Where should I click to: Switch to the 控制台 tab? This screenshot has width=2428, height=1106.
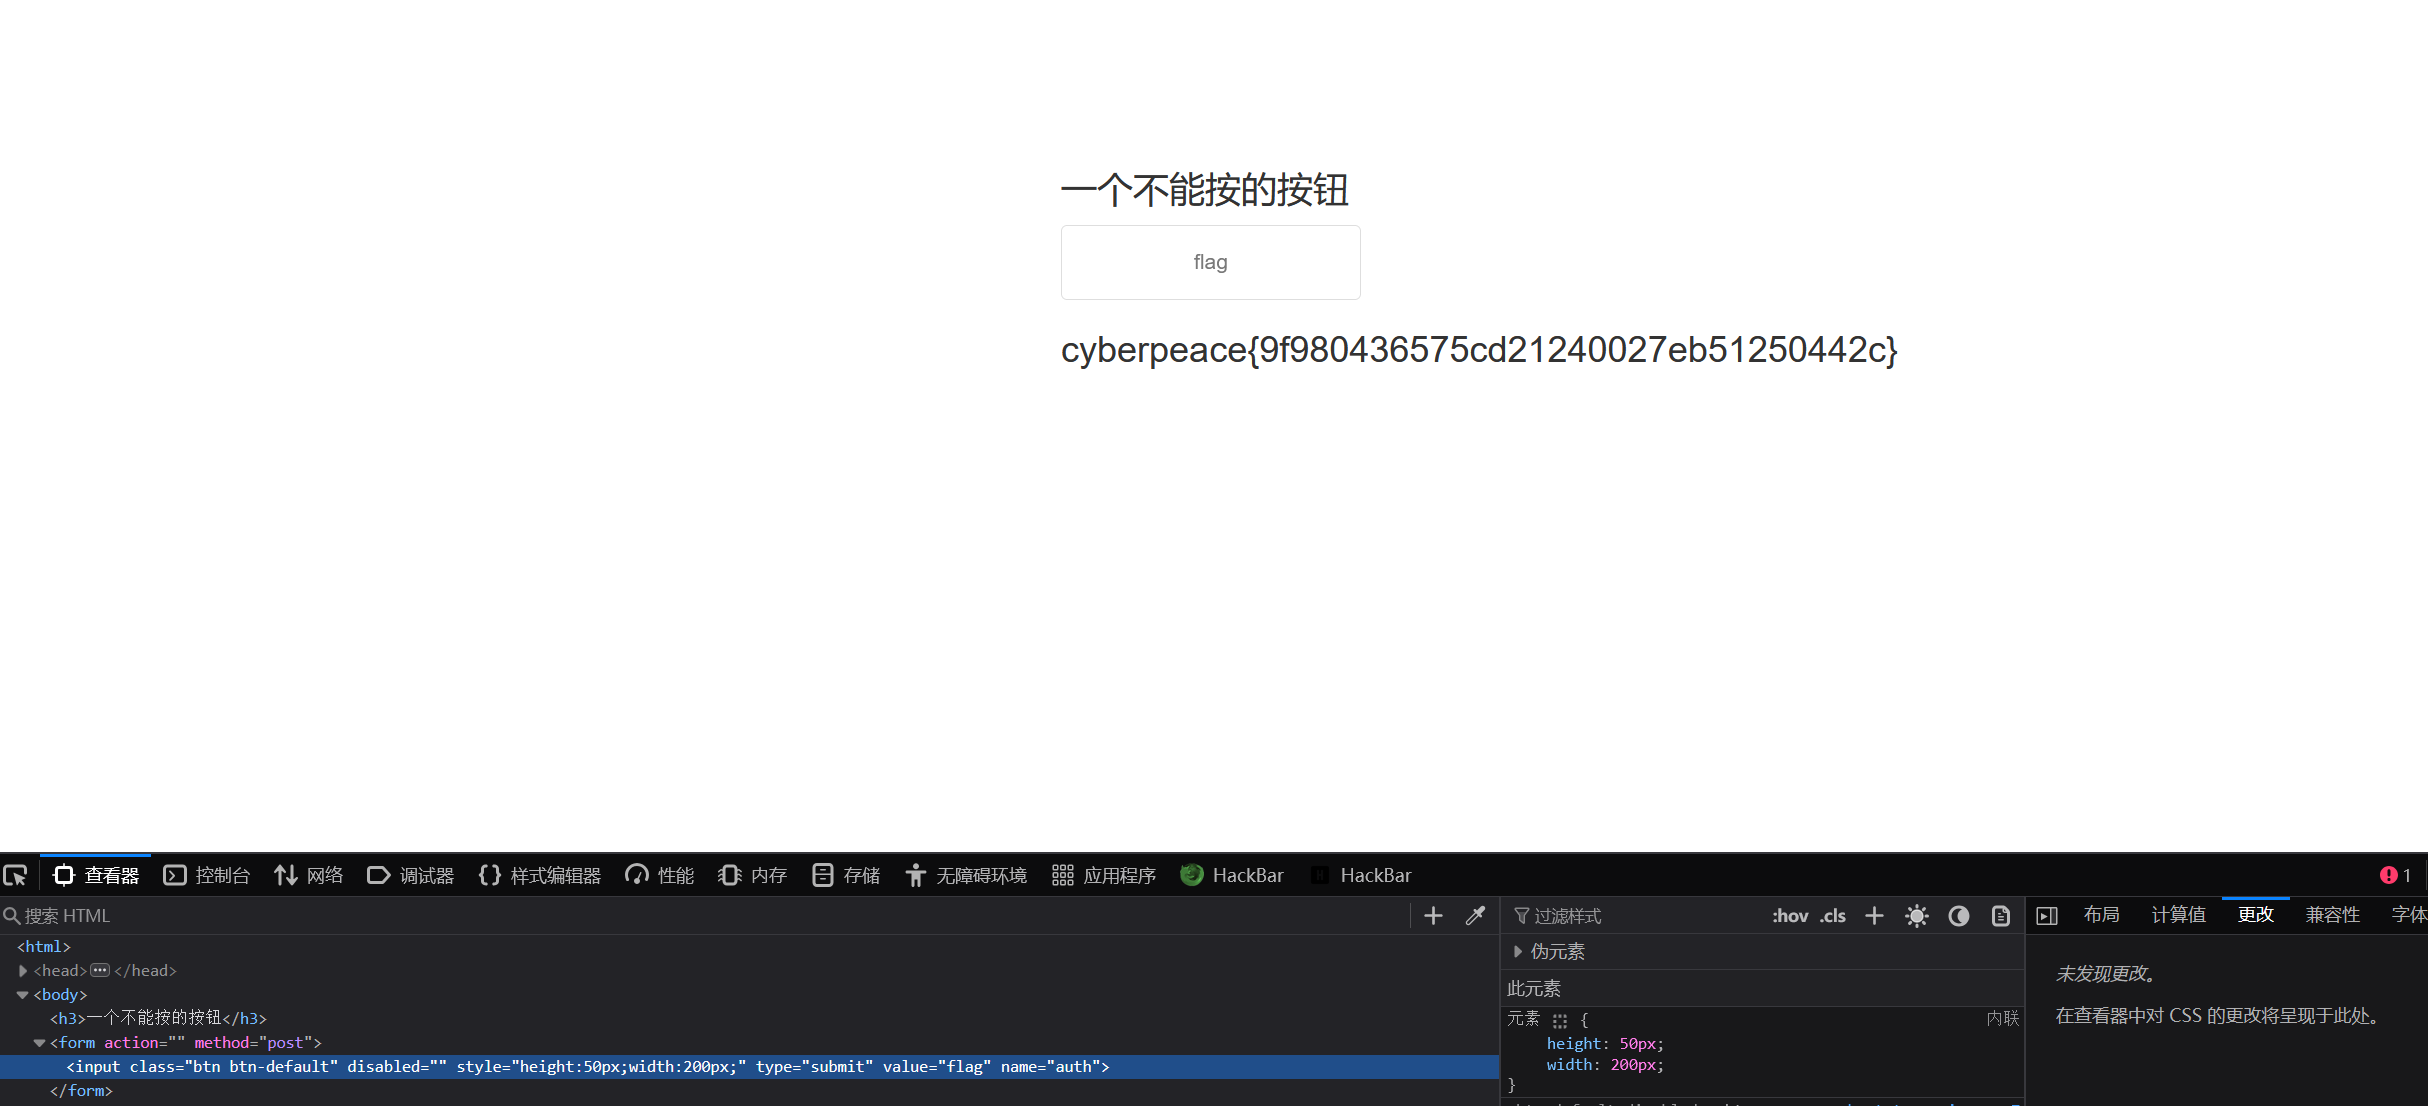[x=207, y=876]
